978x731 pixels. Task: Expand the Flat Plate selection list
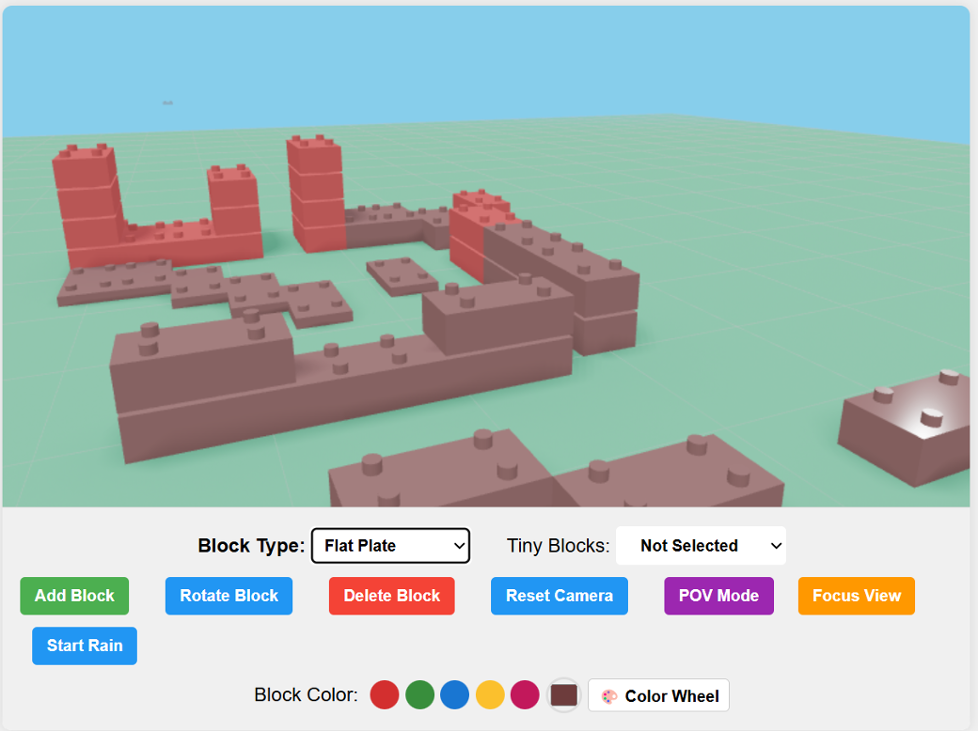(x=389, y=546)
